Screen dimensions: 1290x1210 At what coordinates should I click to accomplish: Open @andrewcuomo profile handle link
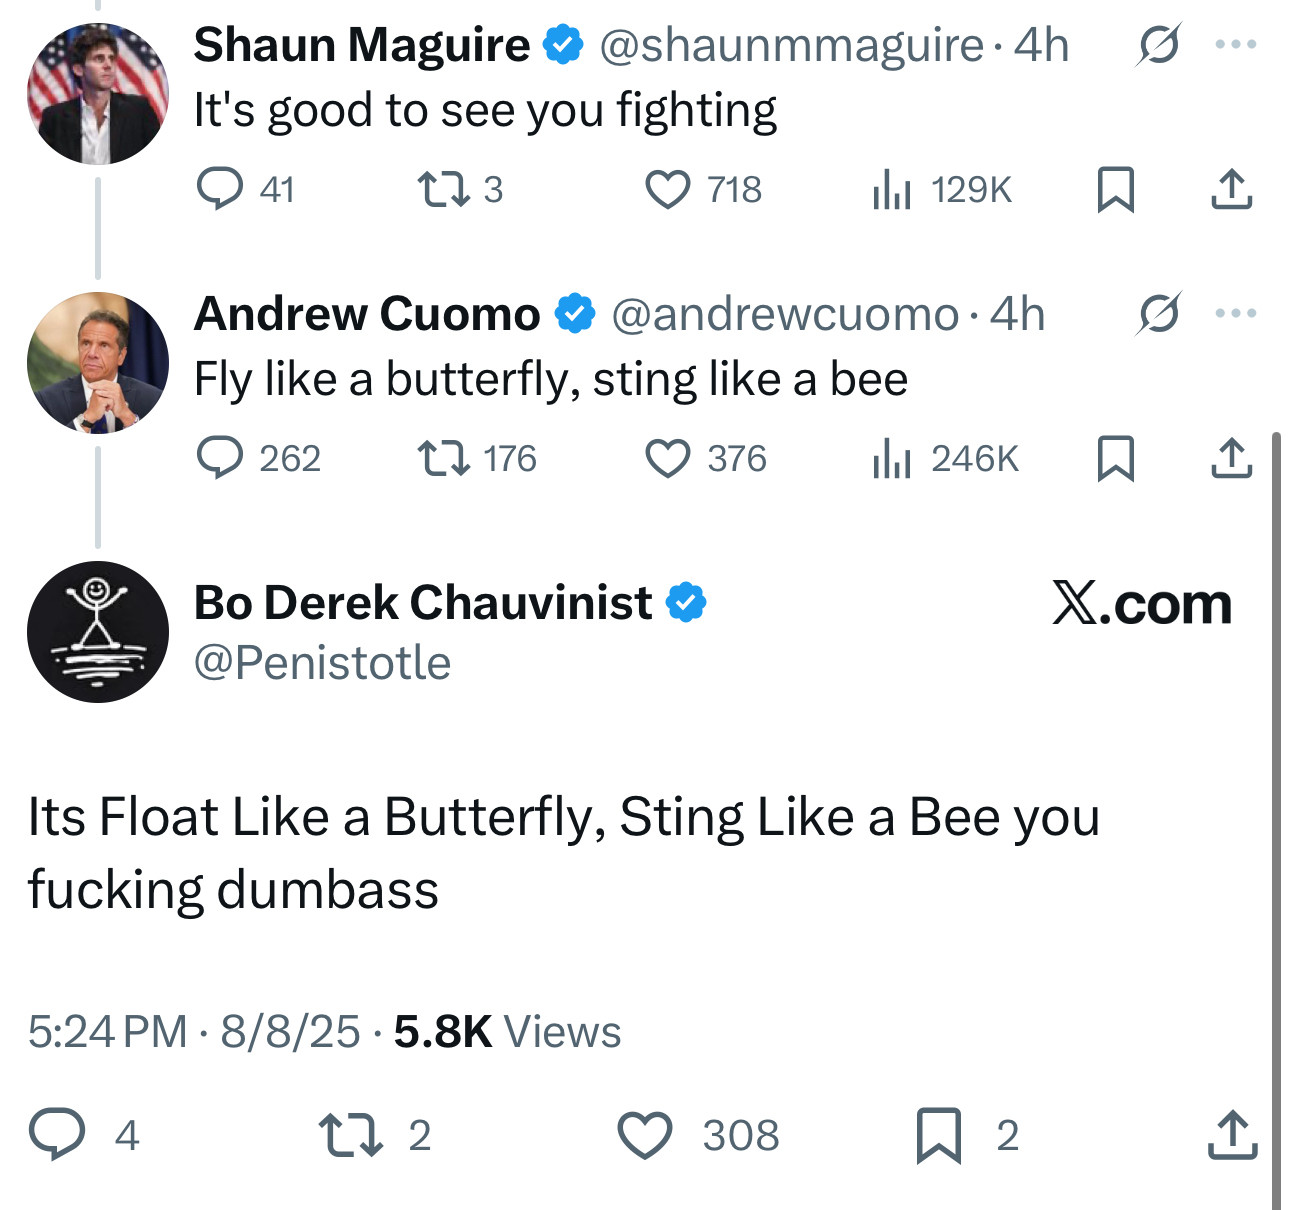tap(785, 315)
